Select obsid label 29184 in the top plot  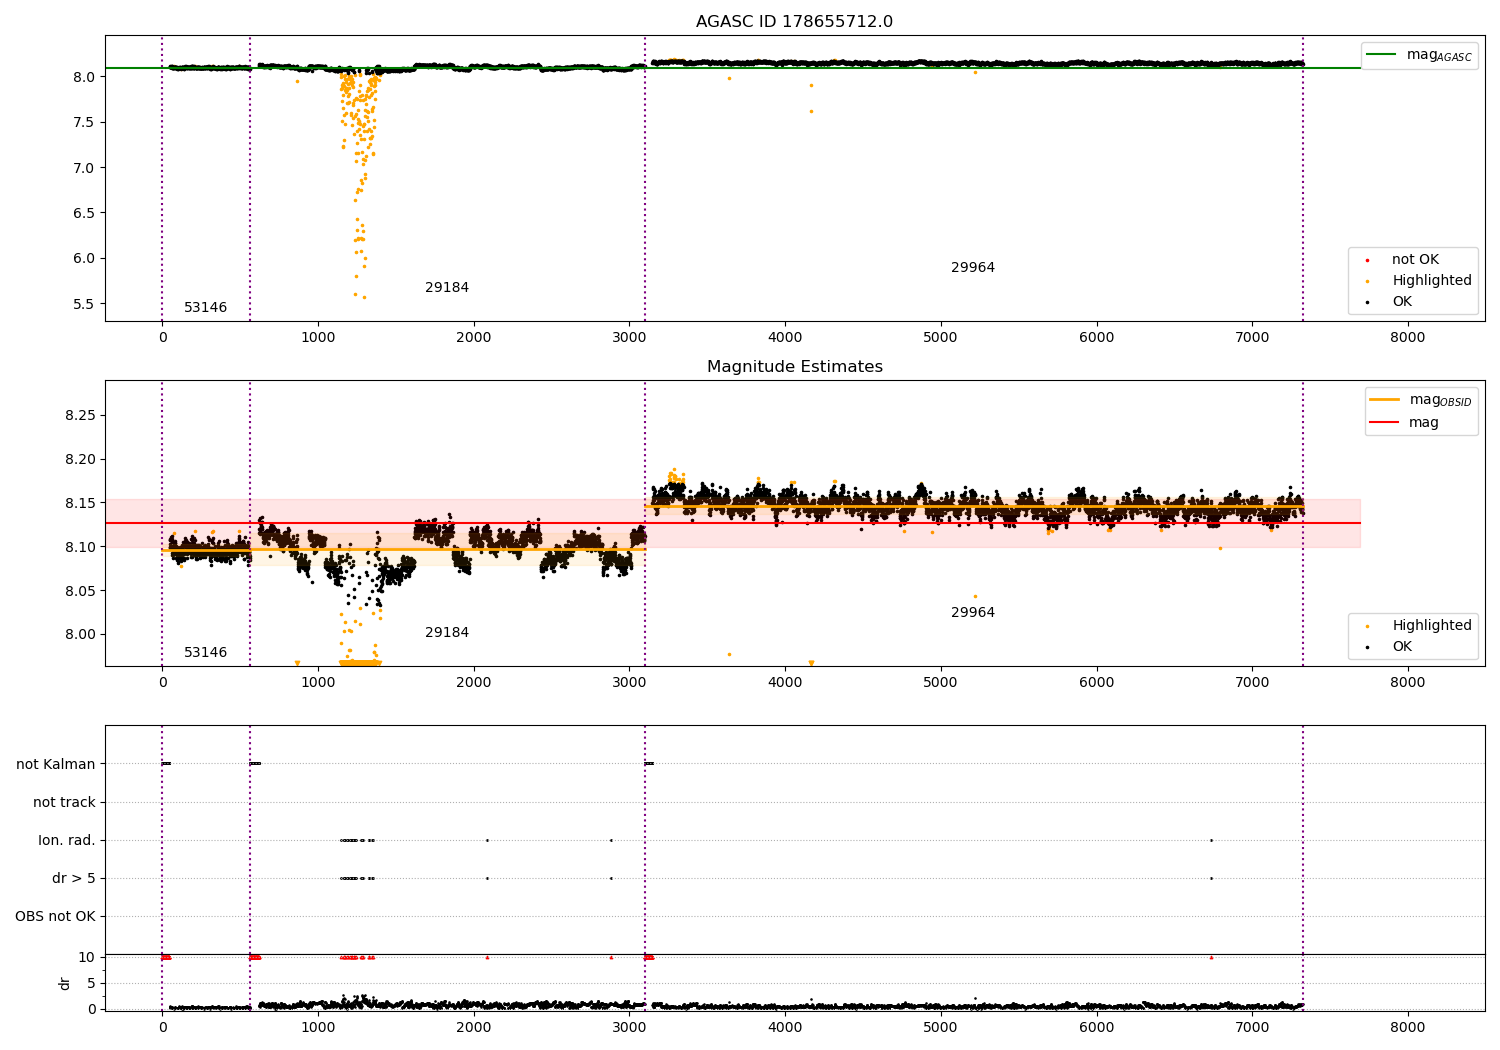pyautogui.click(x=447, y=288)
